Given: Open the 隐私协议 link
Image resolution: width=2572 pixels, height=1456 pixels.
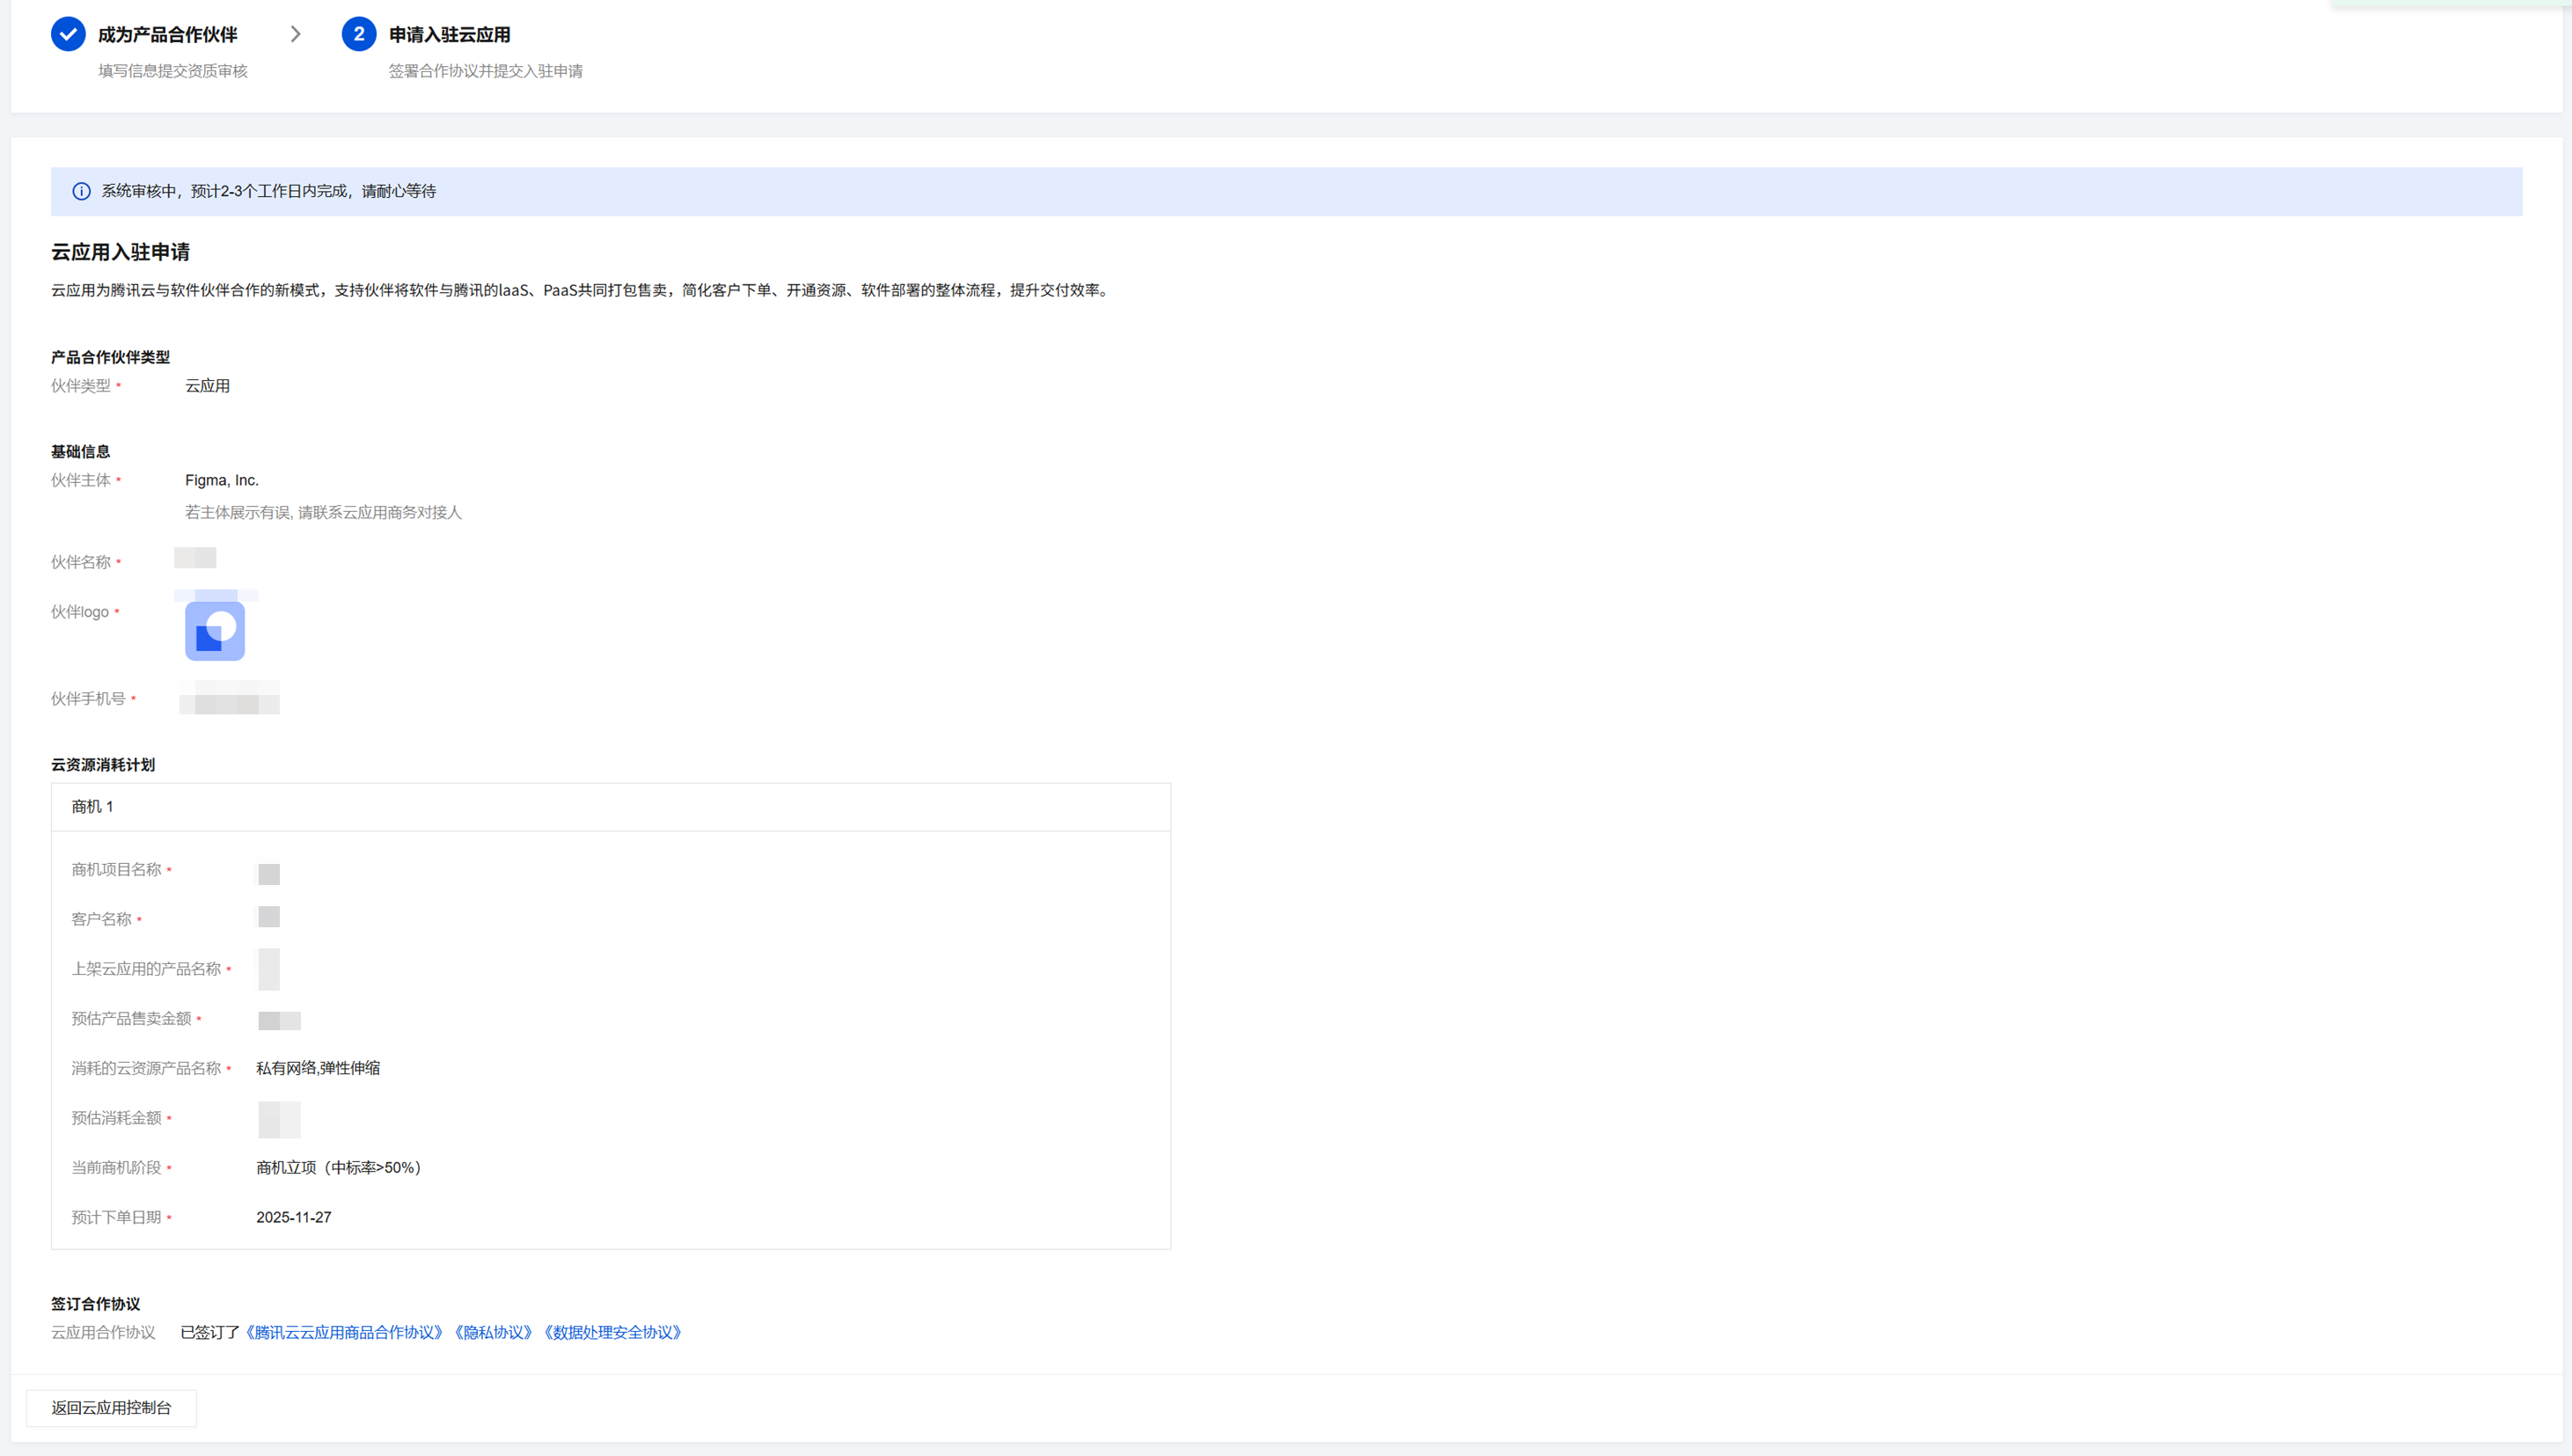Looking at the screenshot, I should 493,1332.
